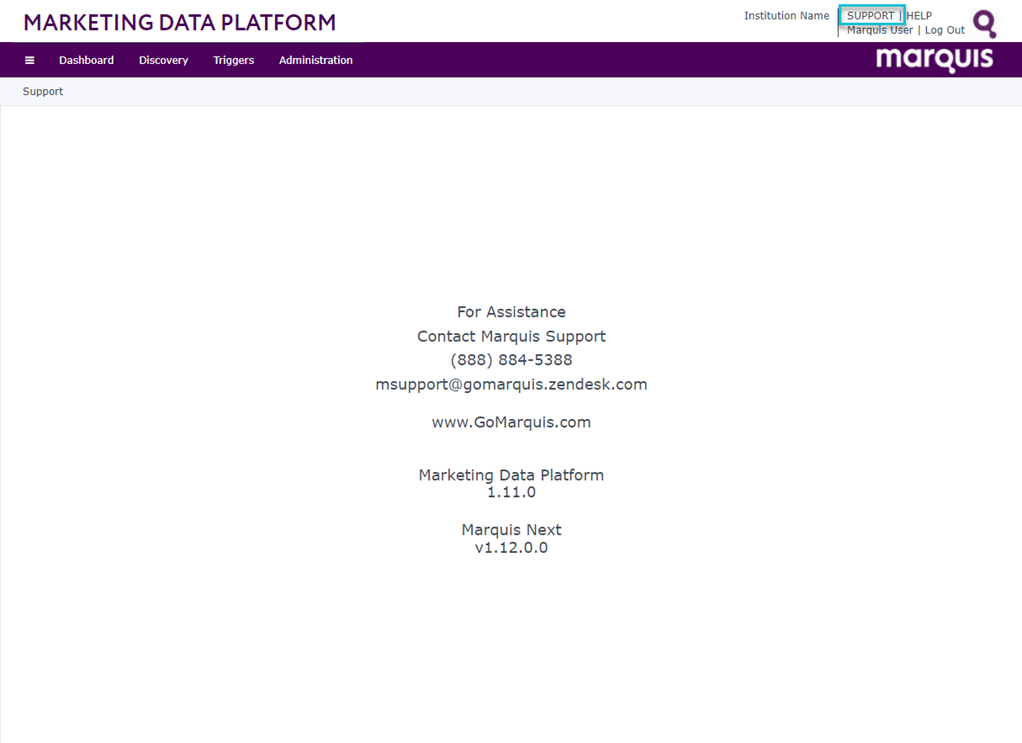
Task: Click the HELP link
Action: [919, 16]
